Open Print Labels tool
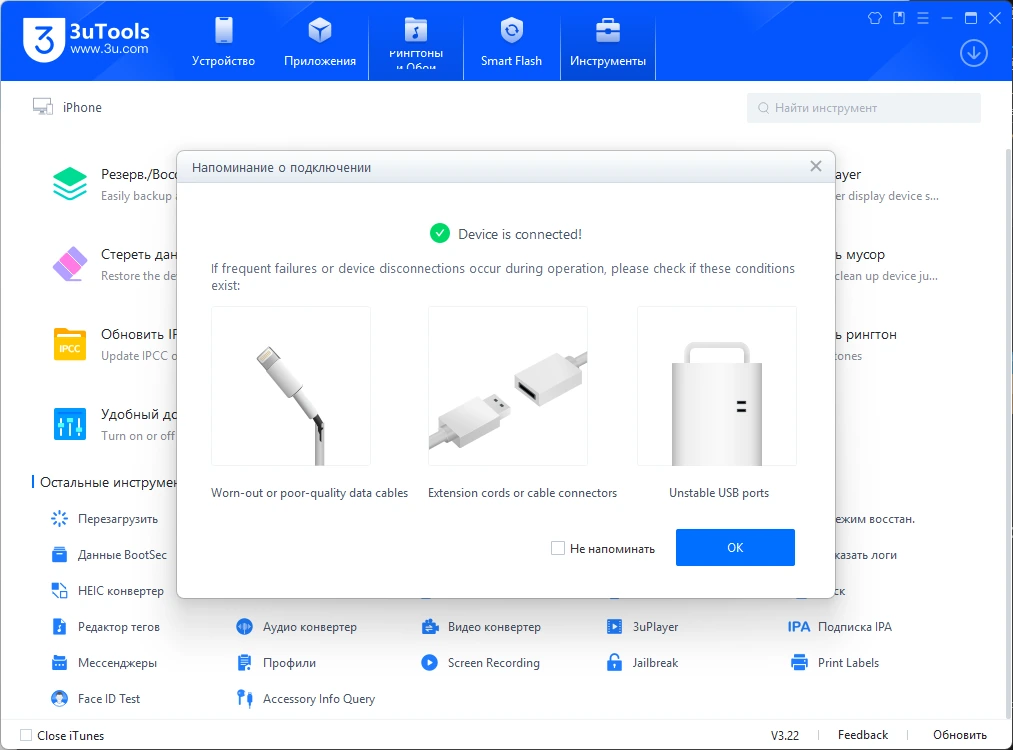The height and width of the screenshot is (750, 1013). point(835,663)
